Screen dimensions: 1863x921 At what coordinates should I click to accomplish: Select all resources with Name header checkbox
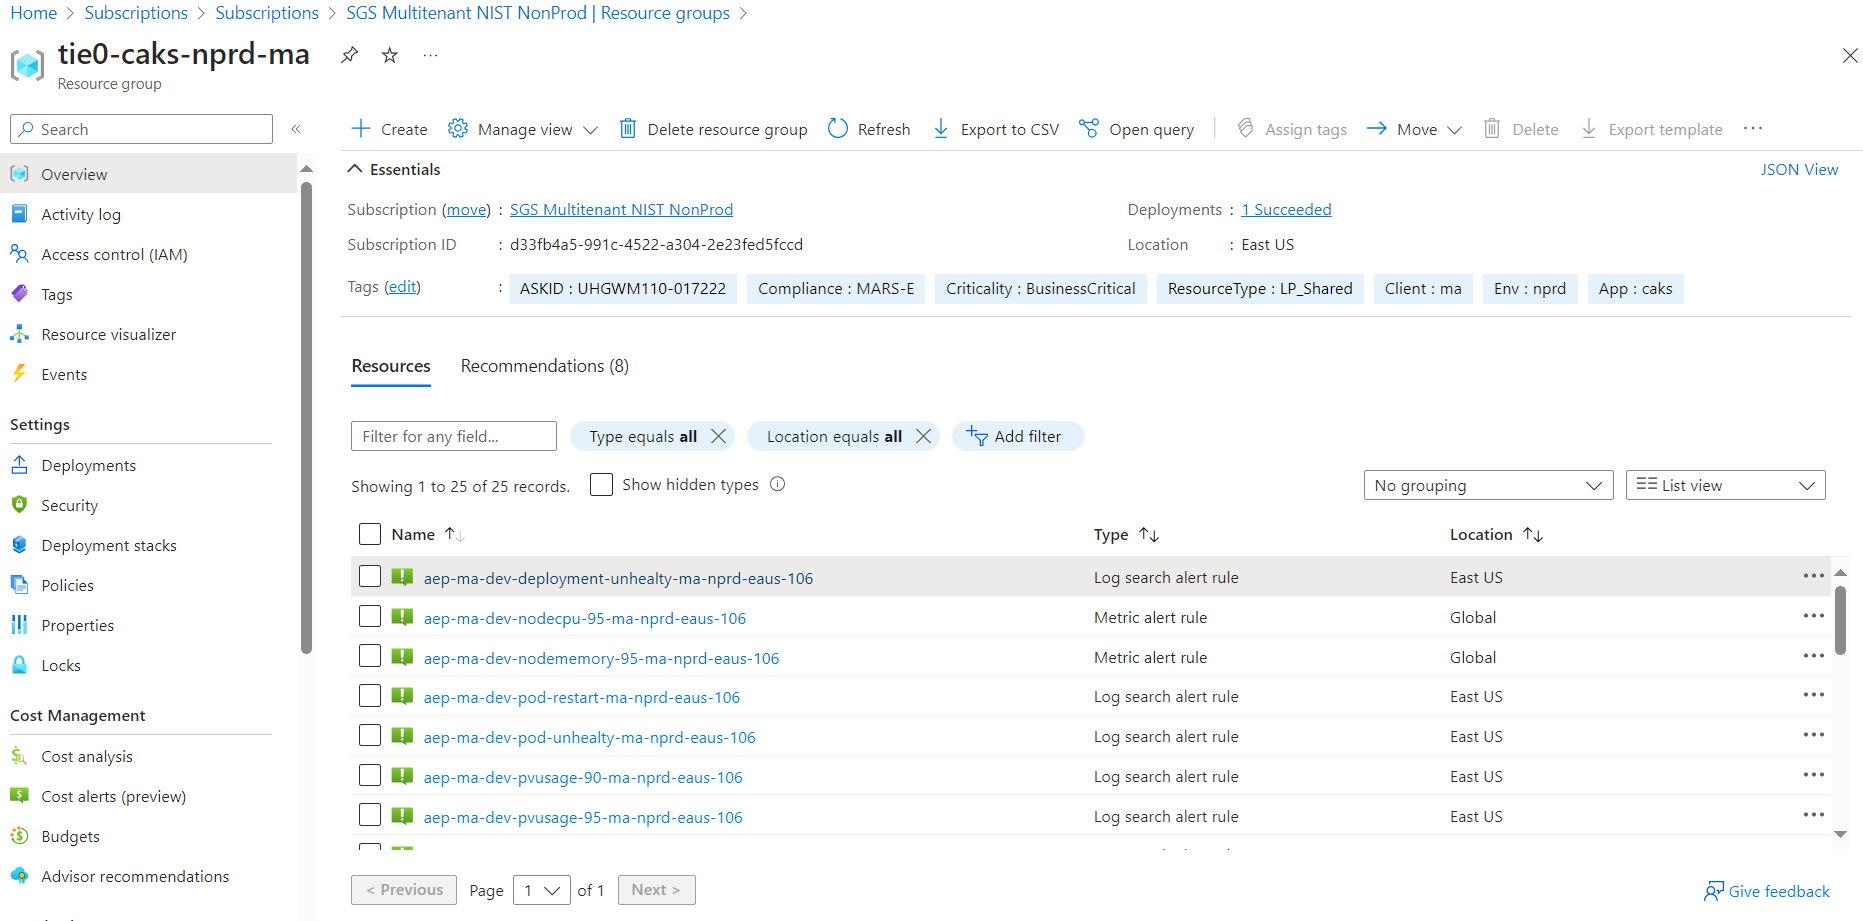click(x=370, y=534)
